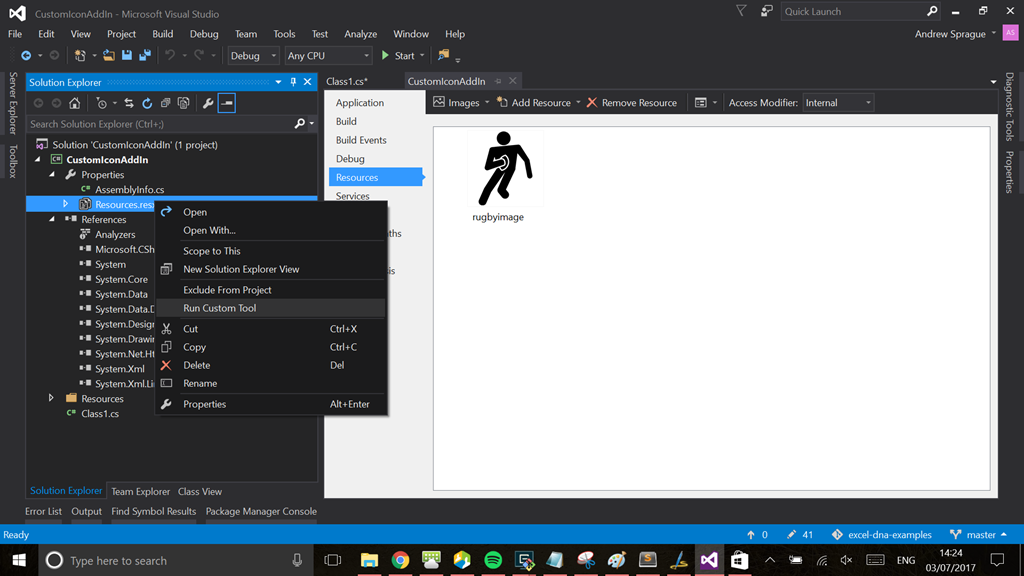1024x576 pixels.
Task: Select Run Custom Tool from context menu
Action: (x=220, y=308)
